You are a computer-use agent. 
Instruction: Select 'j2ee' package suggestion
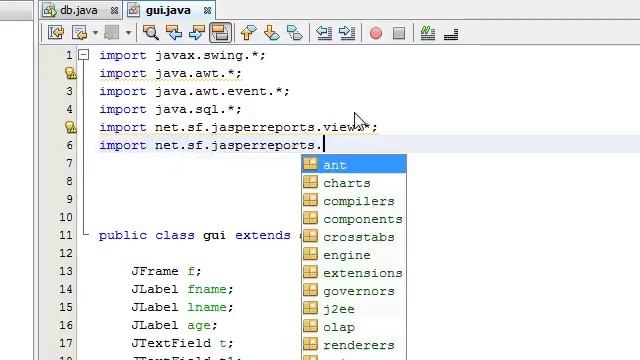tap(354, 308)
